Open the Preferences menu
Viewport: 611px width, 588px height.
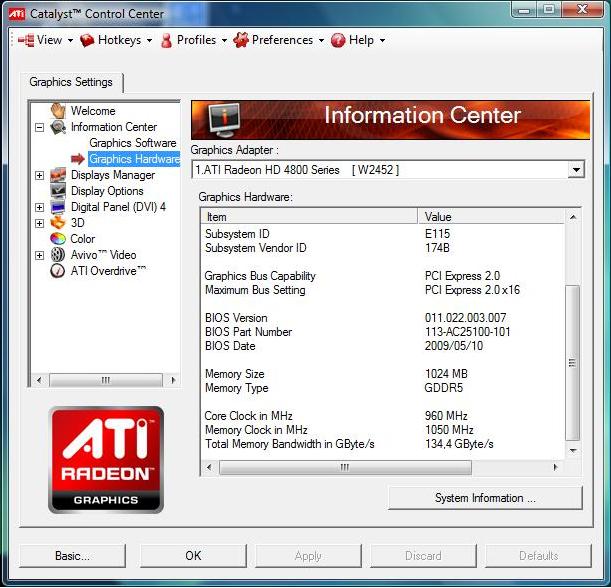point(279,40)
